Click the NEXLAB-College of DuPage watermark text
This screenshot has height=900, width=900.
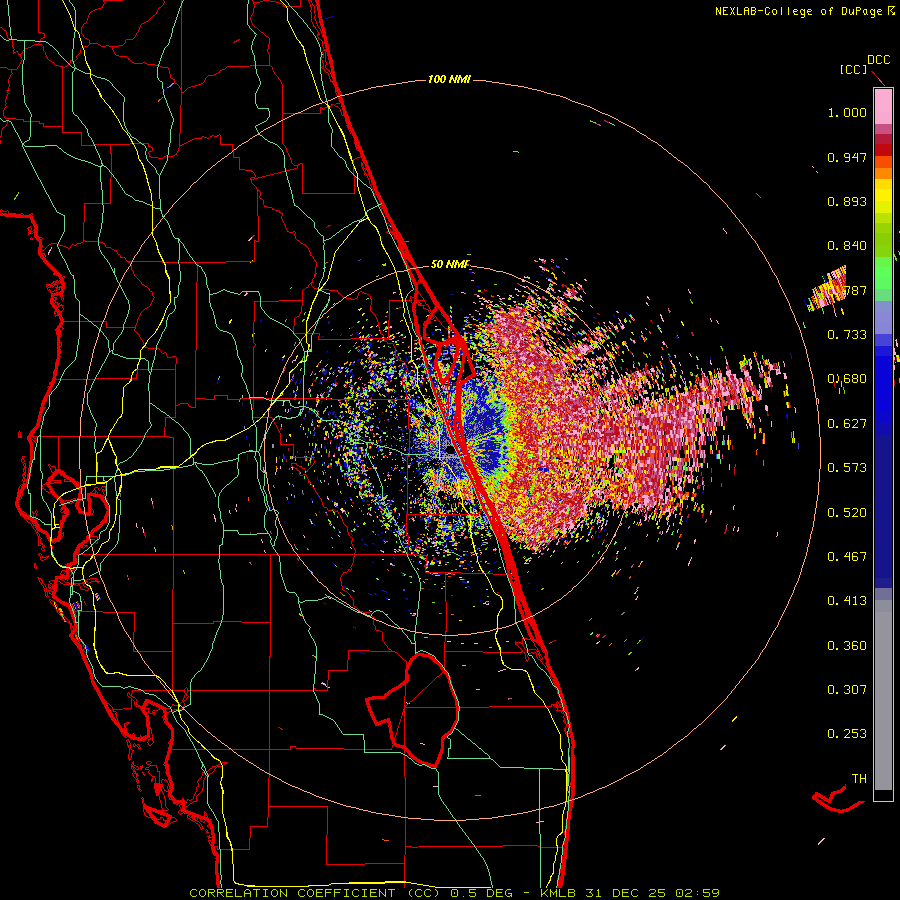click(x=804, y=11)
